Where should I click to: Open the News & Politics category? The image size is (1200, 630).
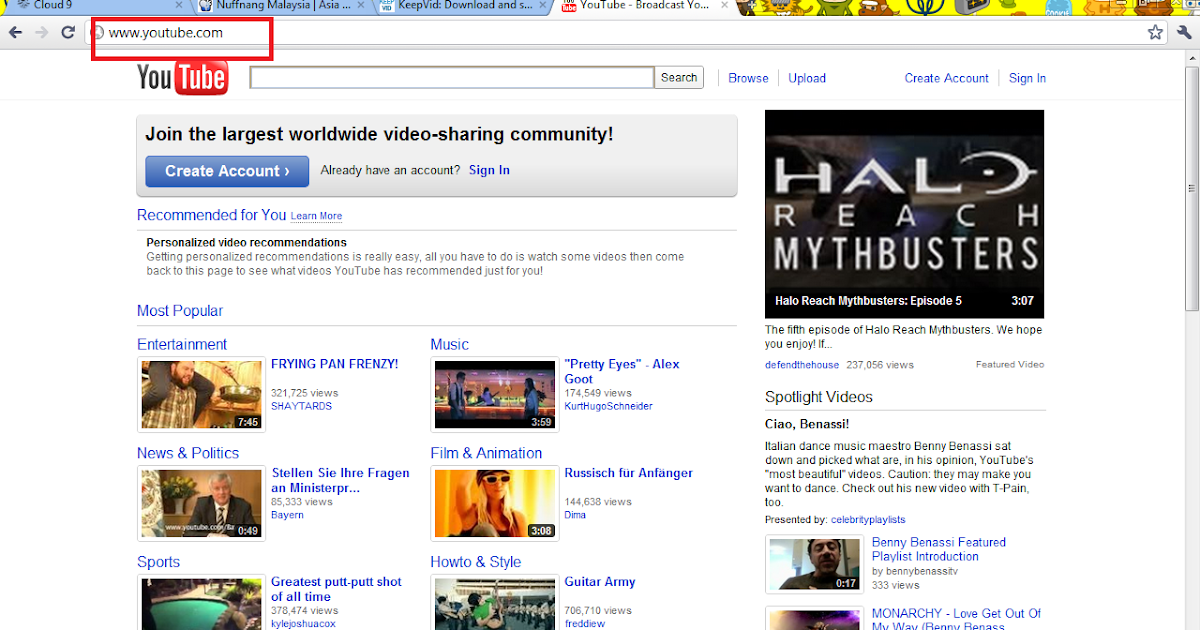tap(188, 453)
